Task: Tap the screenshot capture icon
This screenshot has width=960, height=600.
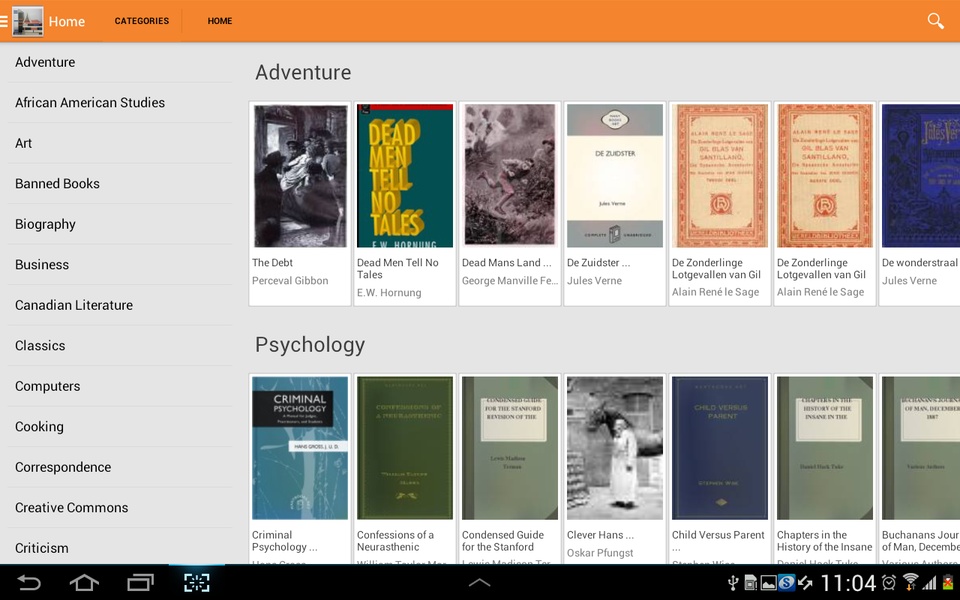Action: point(197,582)
